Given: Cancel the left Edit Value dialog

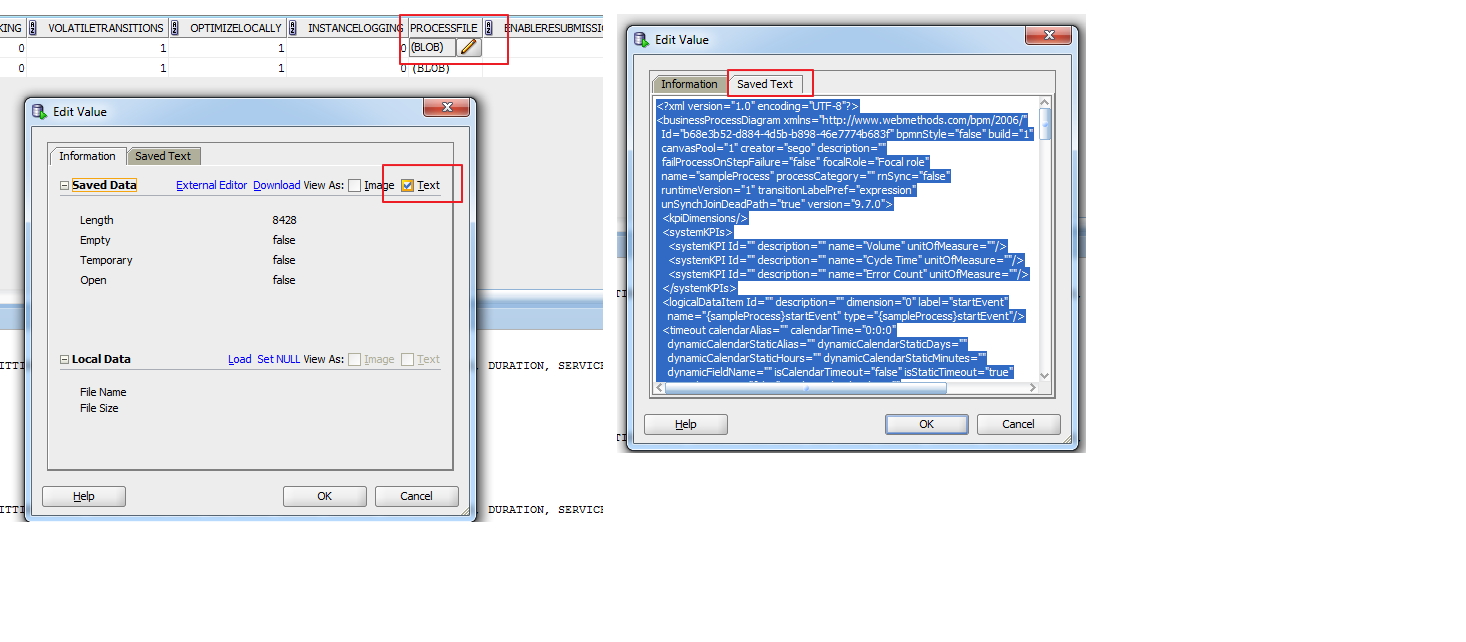Looking at the screenshot, I should (x=417, y=496).
